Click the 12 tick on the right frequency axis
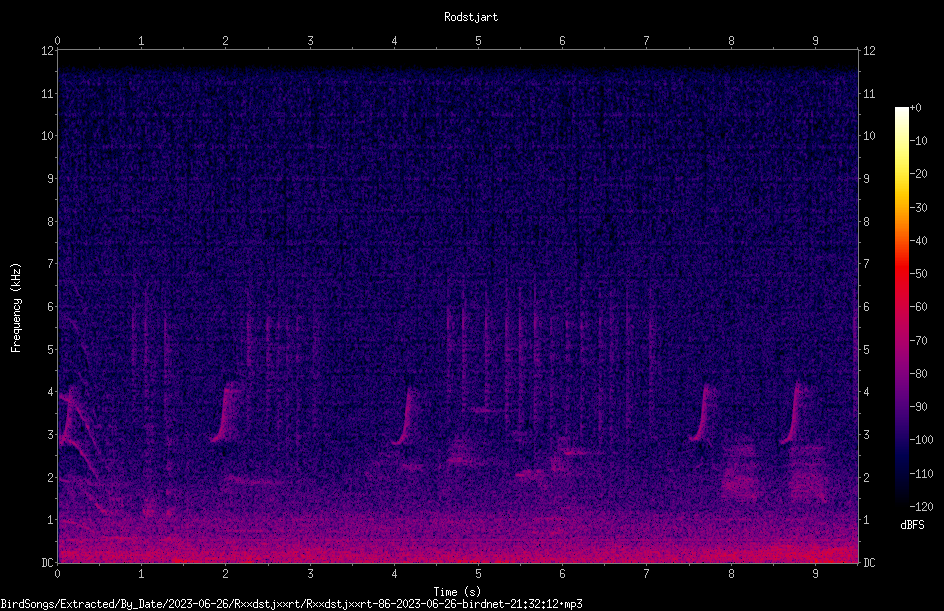This screenshot has width=944, height=611. tap(869, 51)
